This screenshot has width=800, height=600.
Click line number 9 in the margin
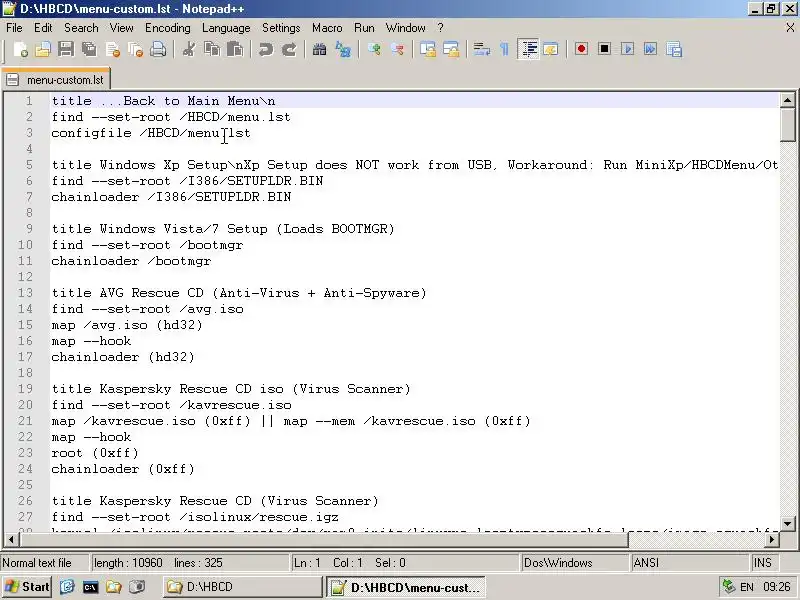pyautogui.click(x=29, y=229)
